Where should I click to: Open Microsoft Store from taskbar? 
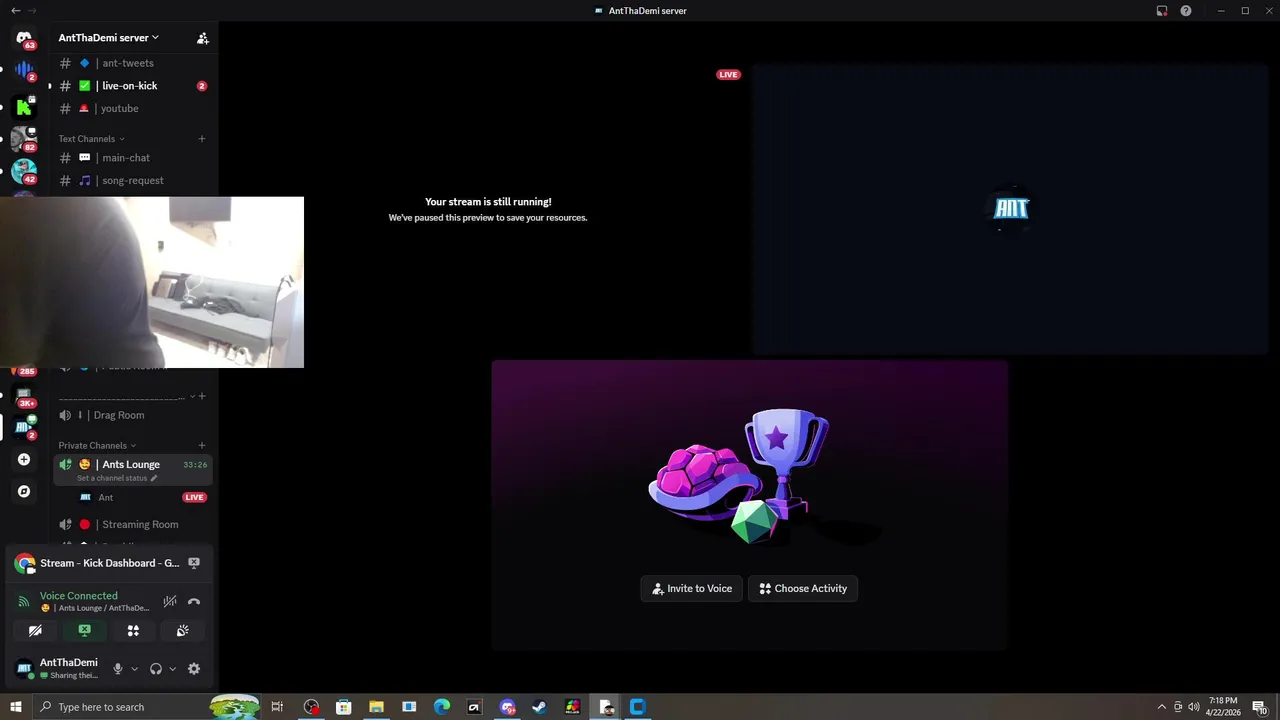click(344, 707)
